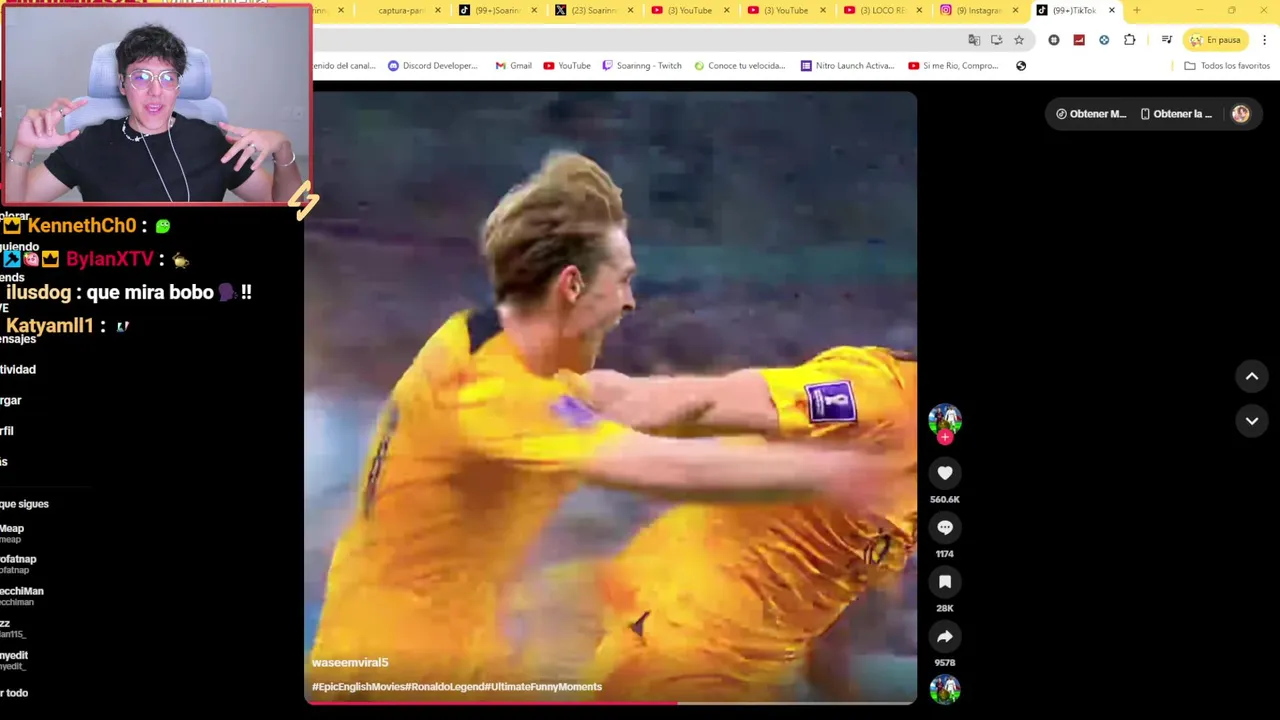Click the install app icon in address bar
The height and width of the screenshot is (720, 1280).
(996, 40)
